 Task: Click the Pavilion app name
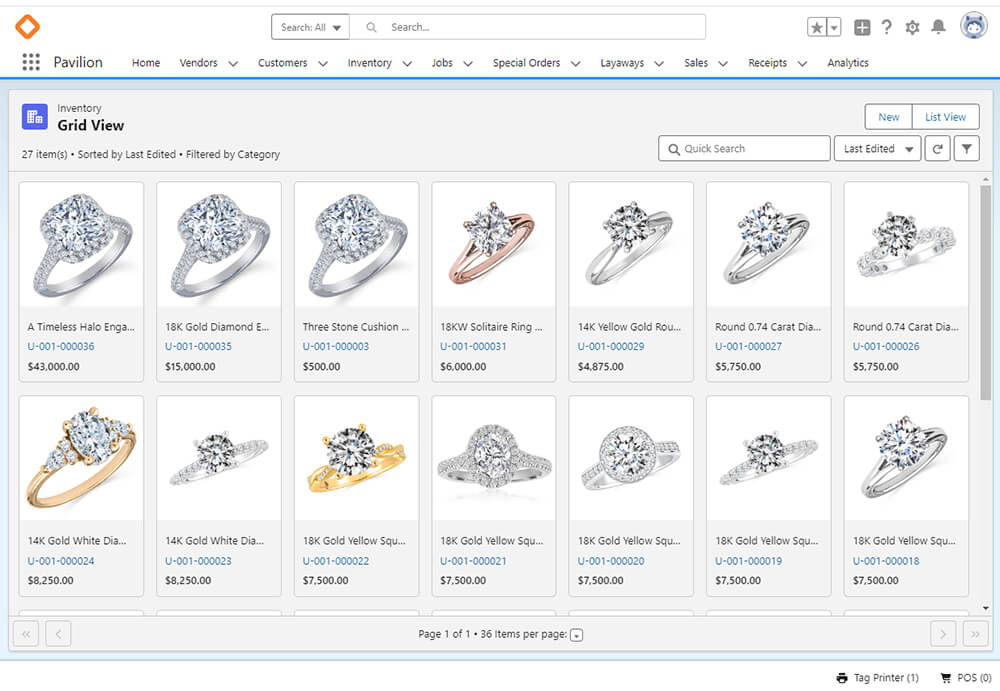[78, 63]
